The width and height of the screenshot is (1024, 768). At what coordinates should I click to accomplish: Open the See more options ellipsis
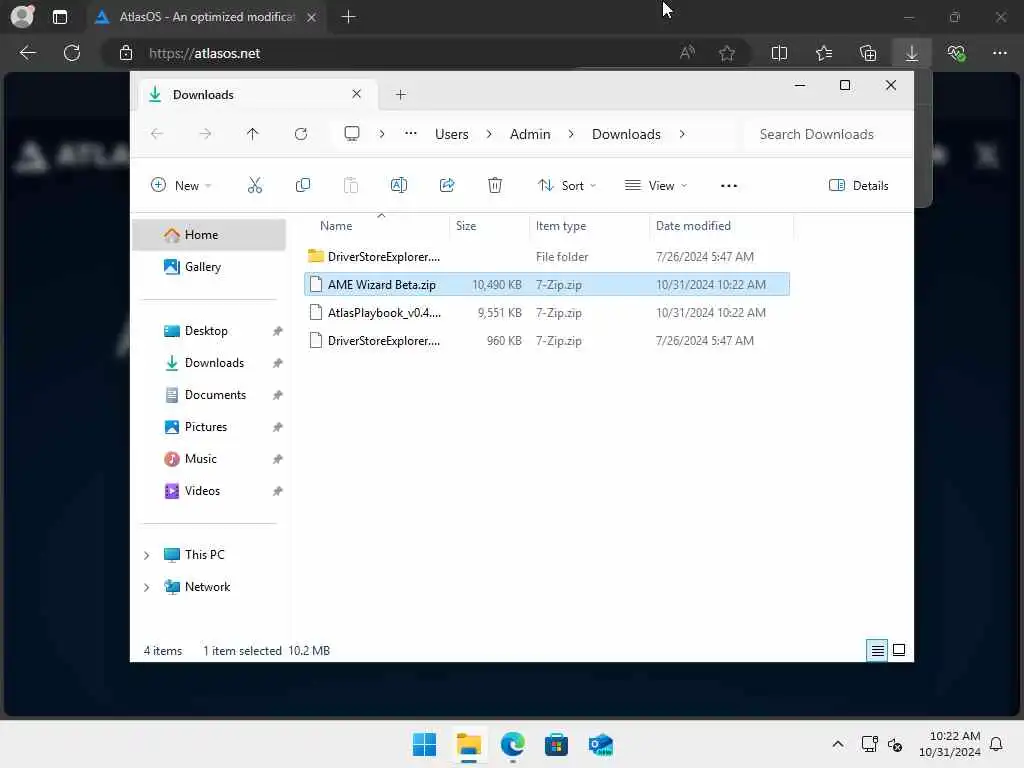tap(729, 186)
